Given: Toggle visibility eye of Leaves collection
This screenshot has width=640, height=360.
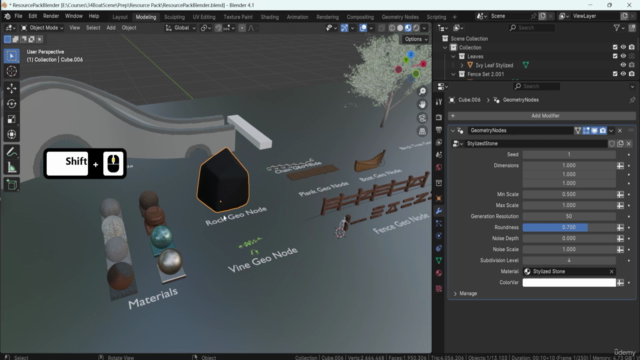Looking at the screenshot, I should tap(623, 56).
